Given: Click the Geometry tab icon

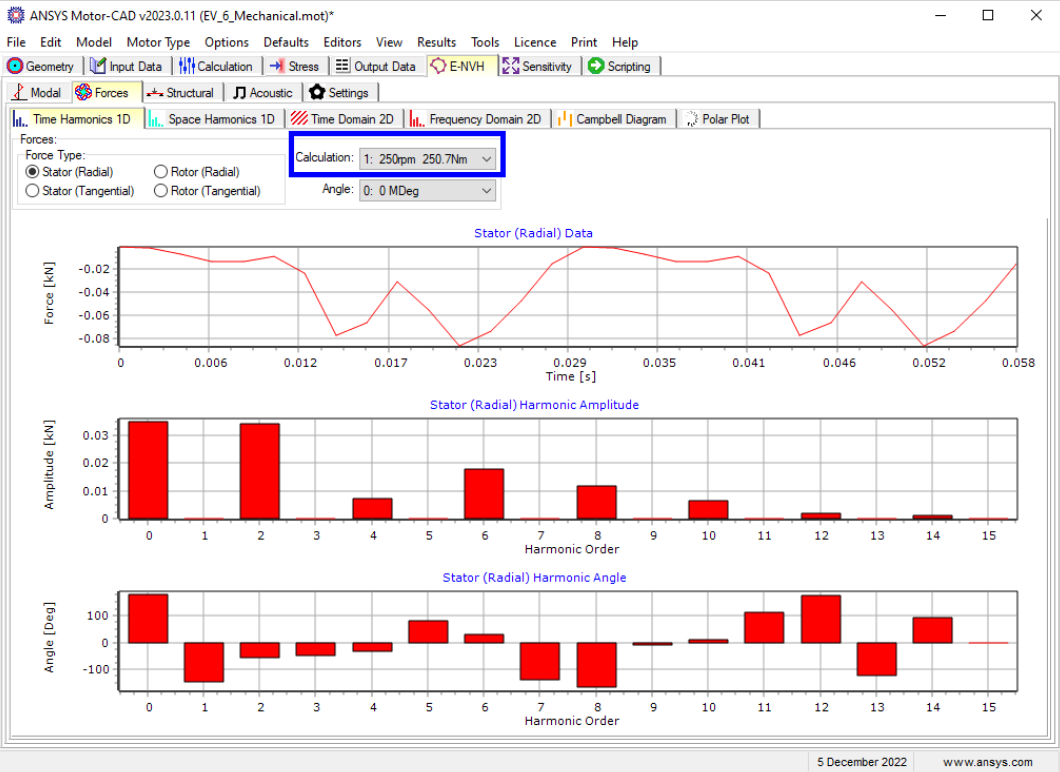Looking at the screenshot, I should click(15, 66).
